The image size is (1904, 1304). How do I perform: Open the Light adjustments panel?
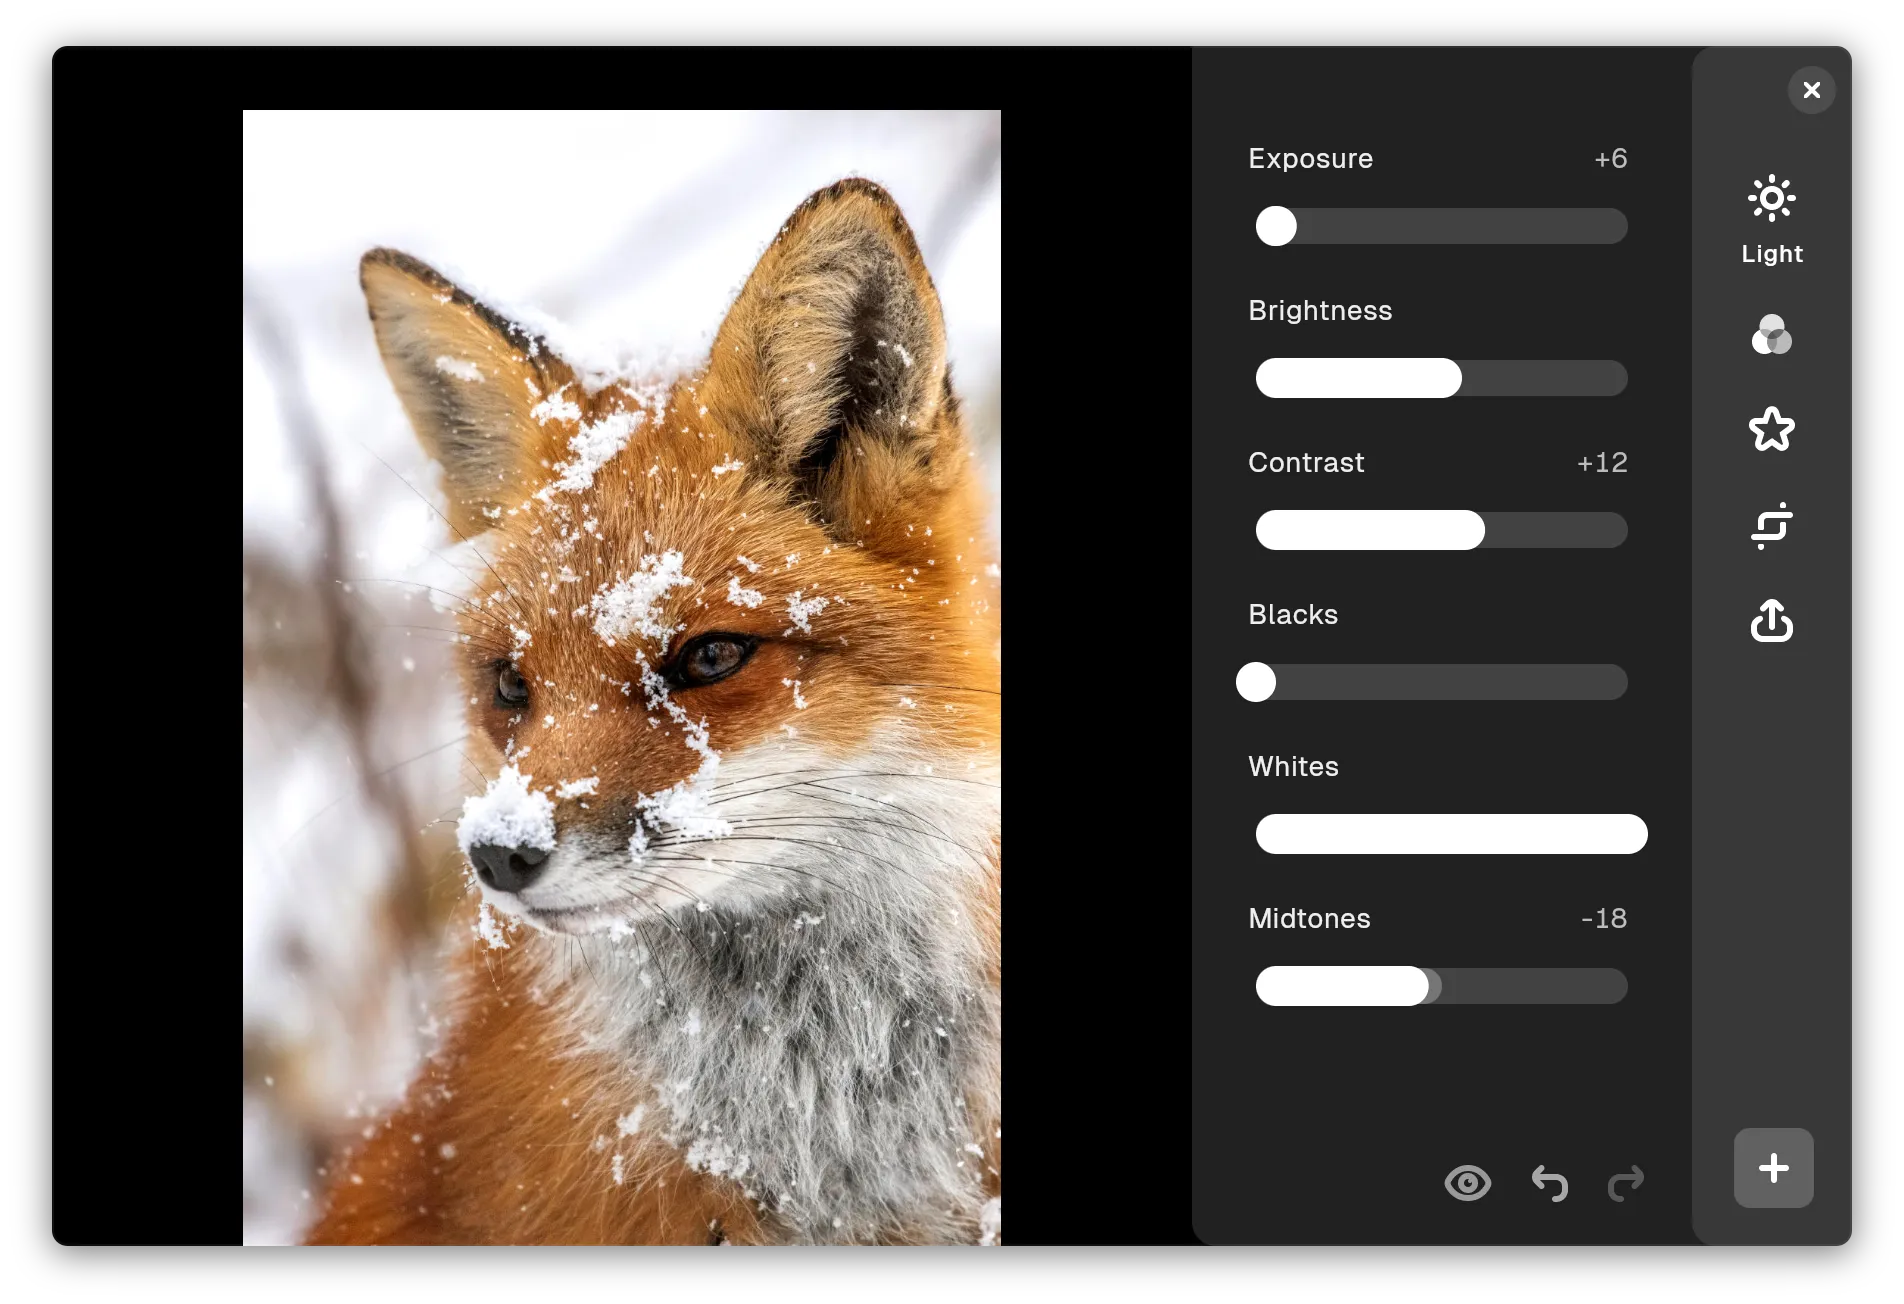[1771, 198]
